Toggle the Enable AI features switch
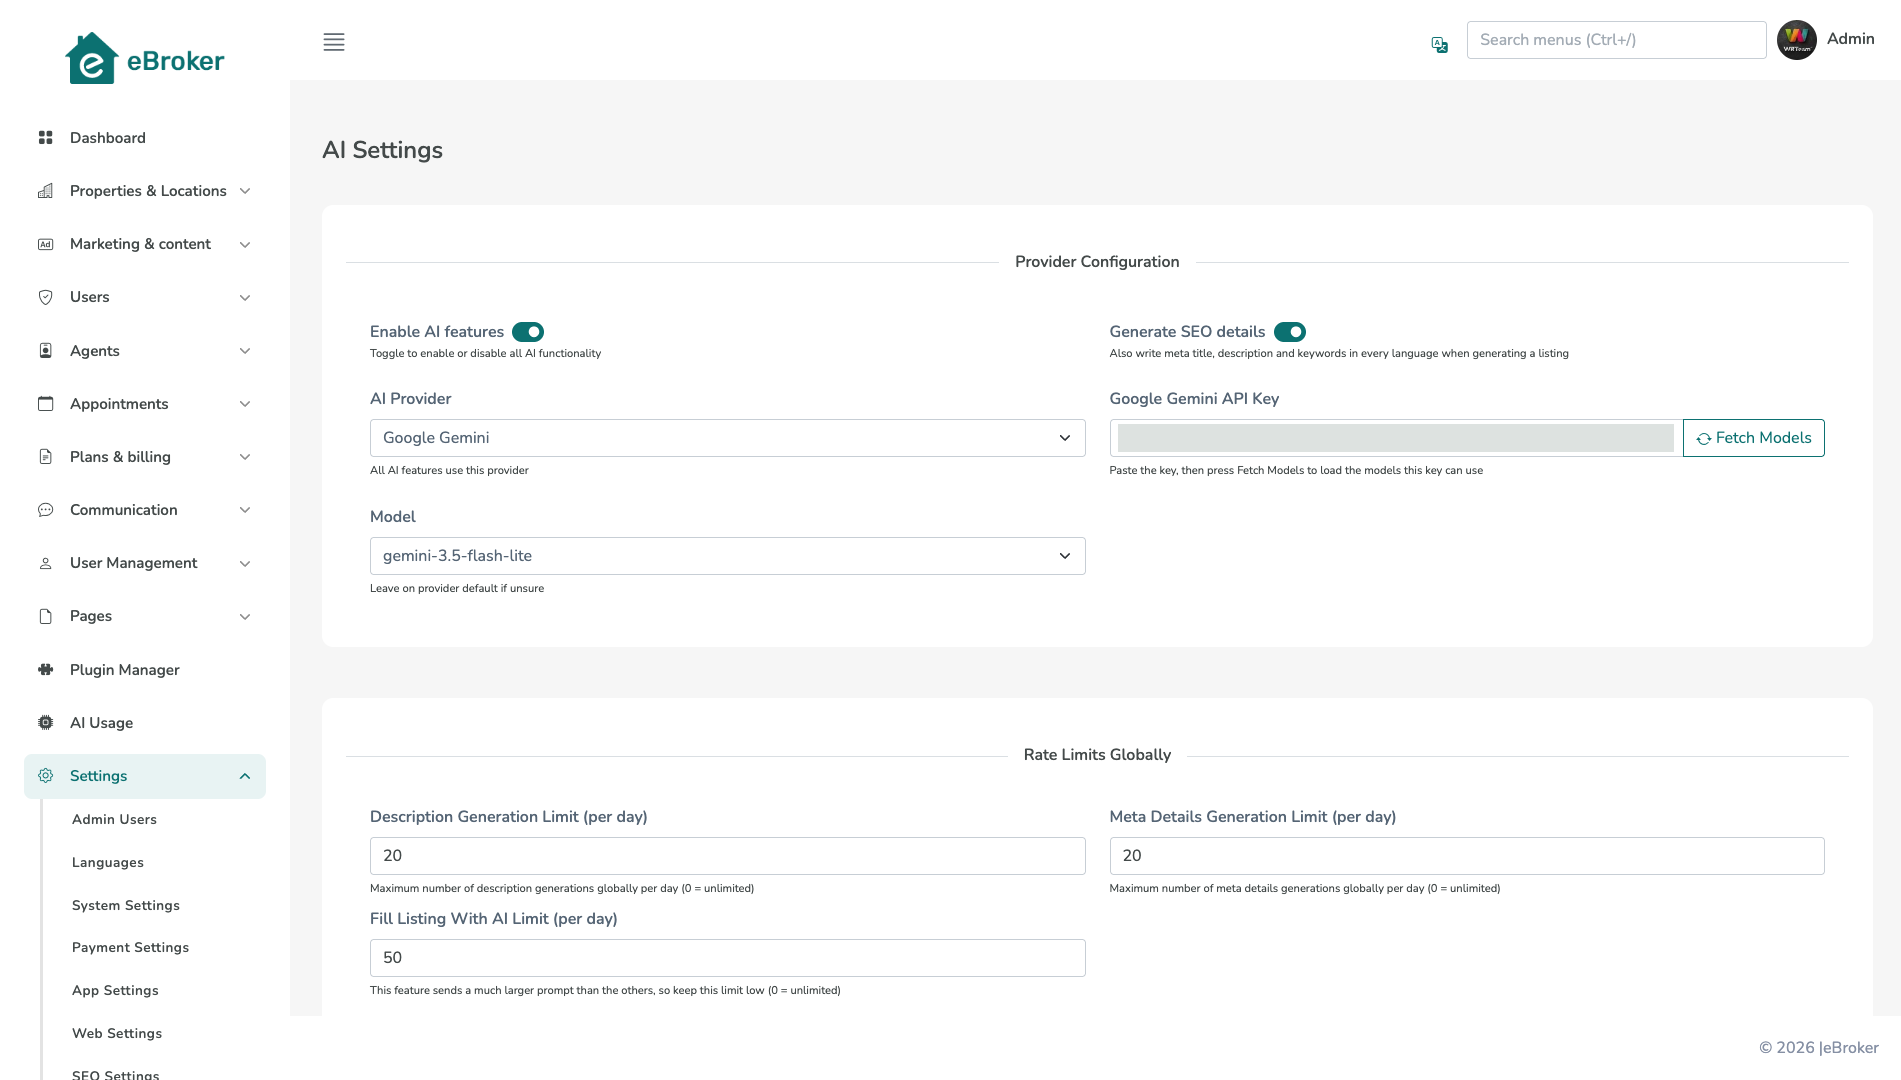The width and height of the screenshot is (1901, 1080). click(x=528, y=332)
